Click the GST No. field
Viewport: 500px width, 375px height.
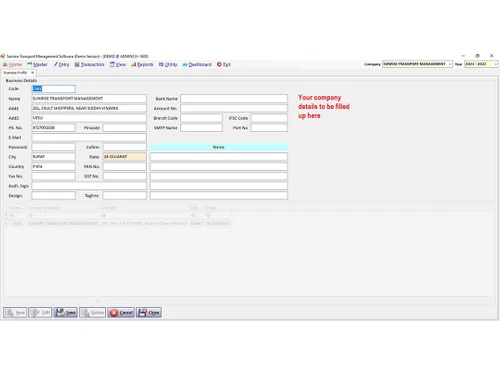click(x=125, y=176)
